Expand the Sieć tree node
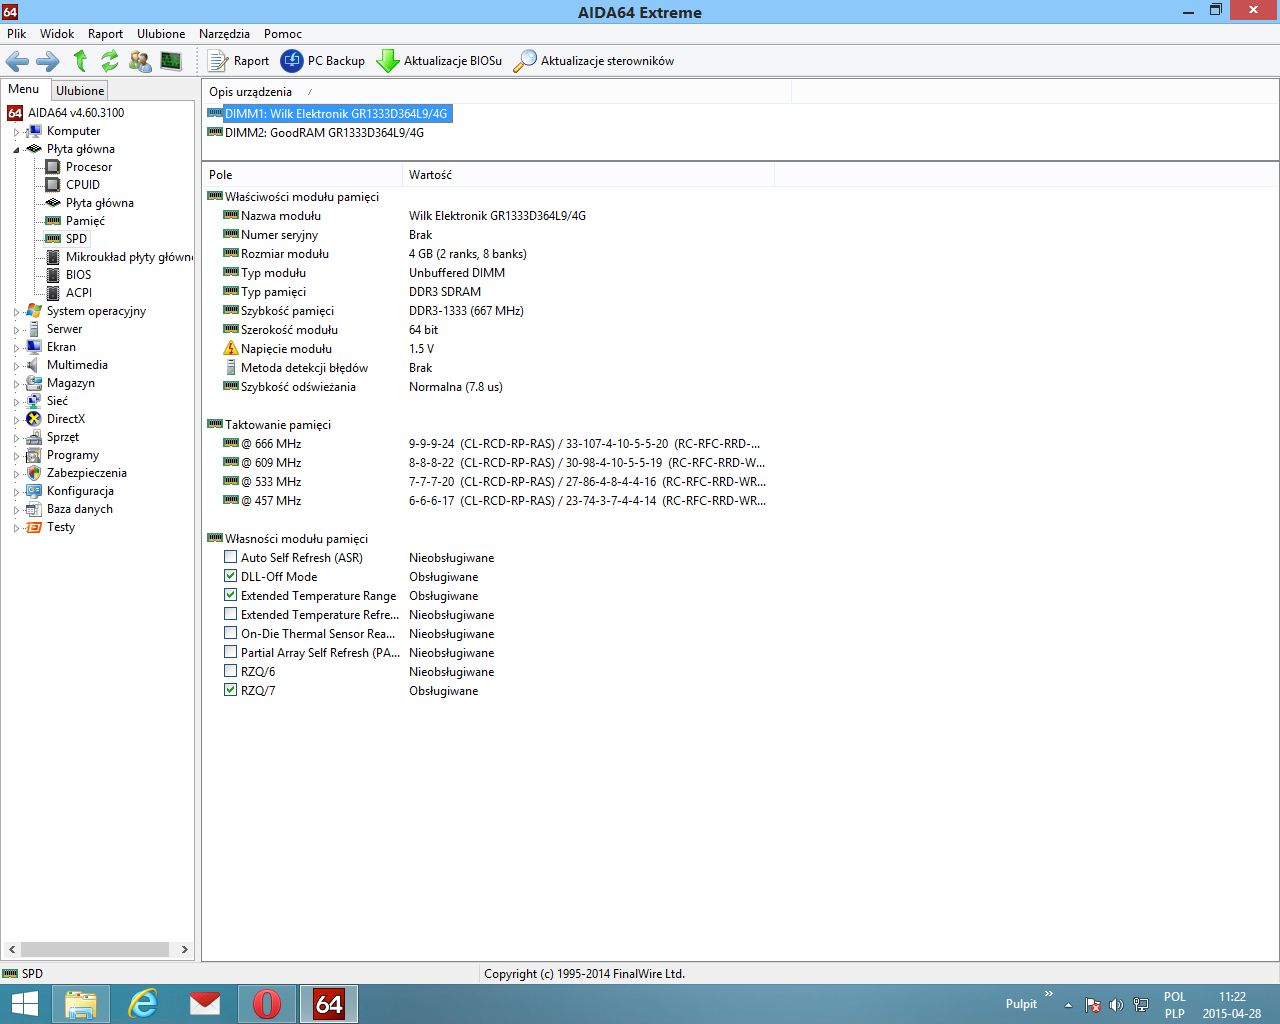This screenshot has height=1024, width=1280. coord(16,402)
